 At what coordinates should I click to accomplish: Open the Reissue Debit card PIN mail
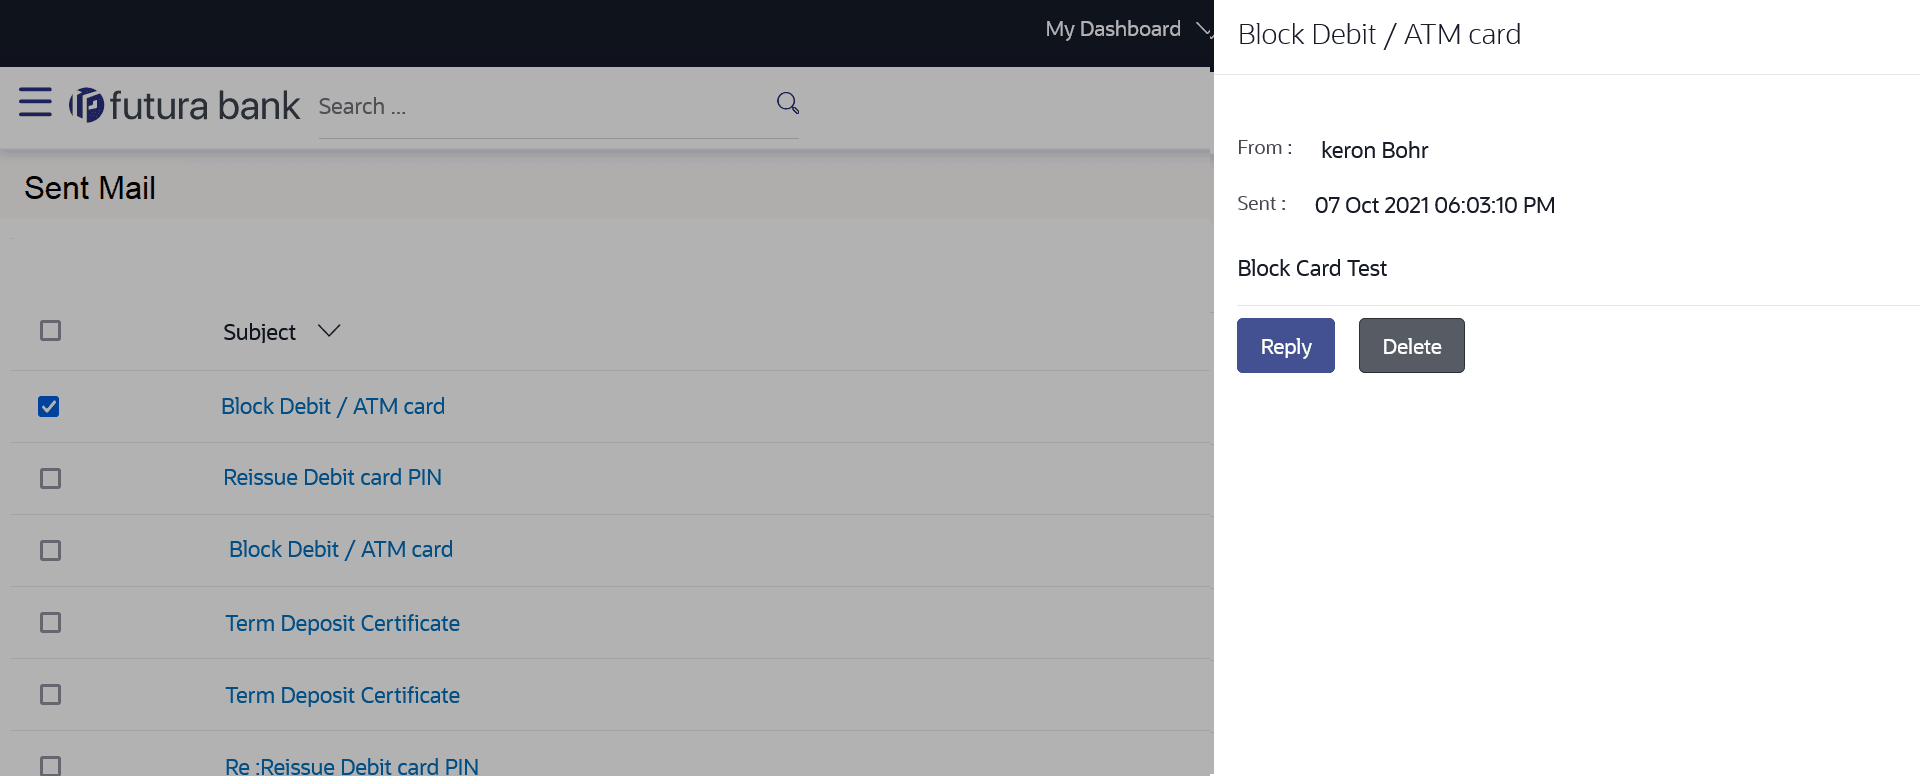click(x=332, y=478)
